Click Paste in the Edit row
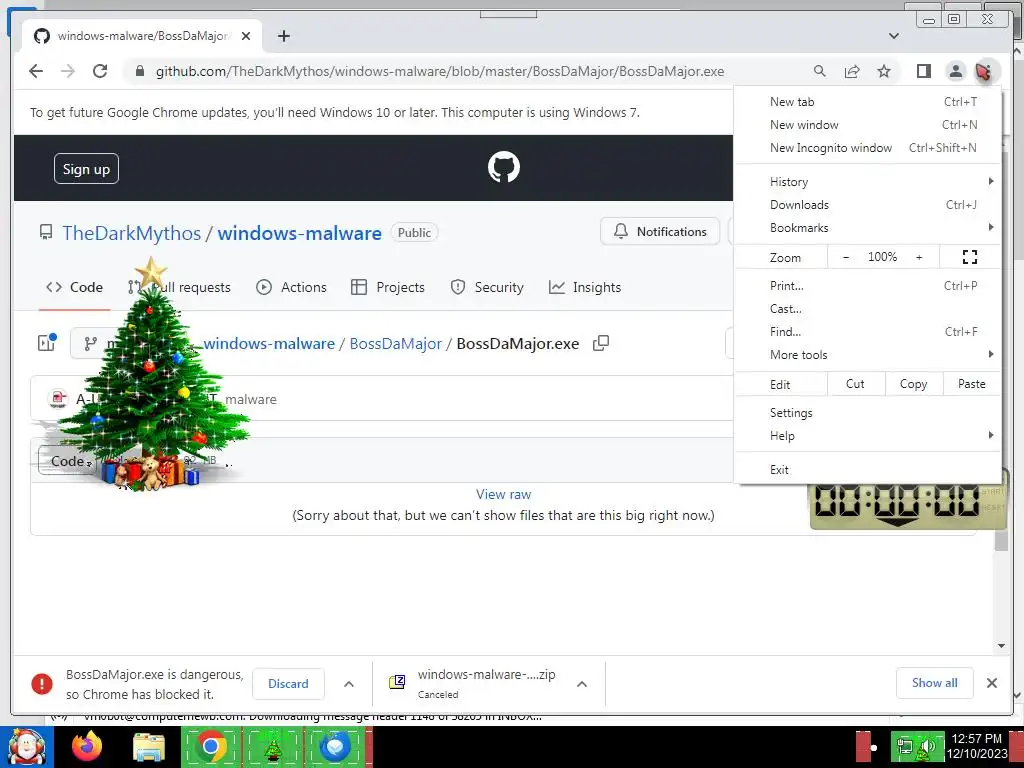 pyautogui.click(x=972, y=384)
